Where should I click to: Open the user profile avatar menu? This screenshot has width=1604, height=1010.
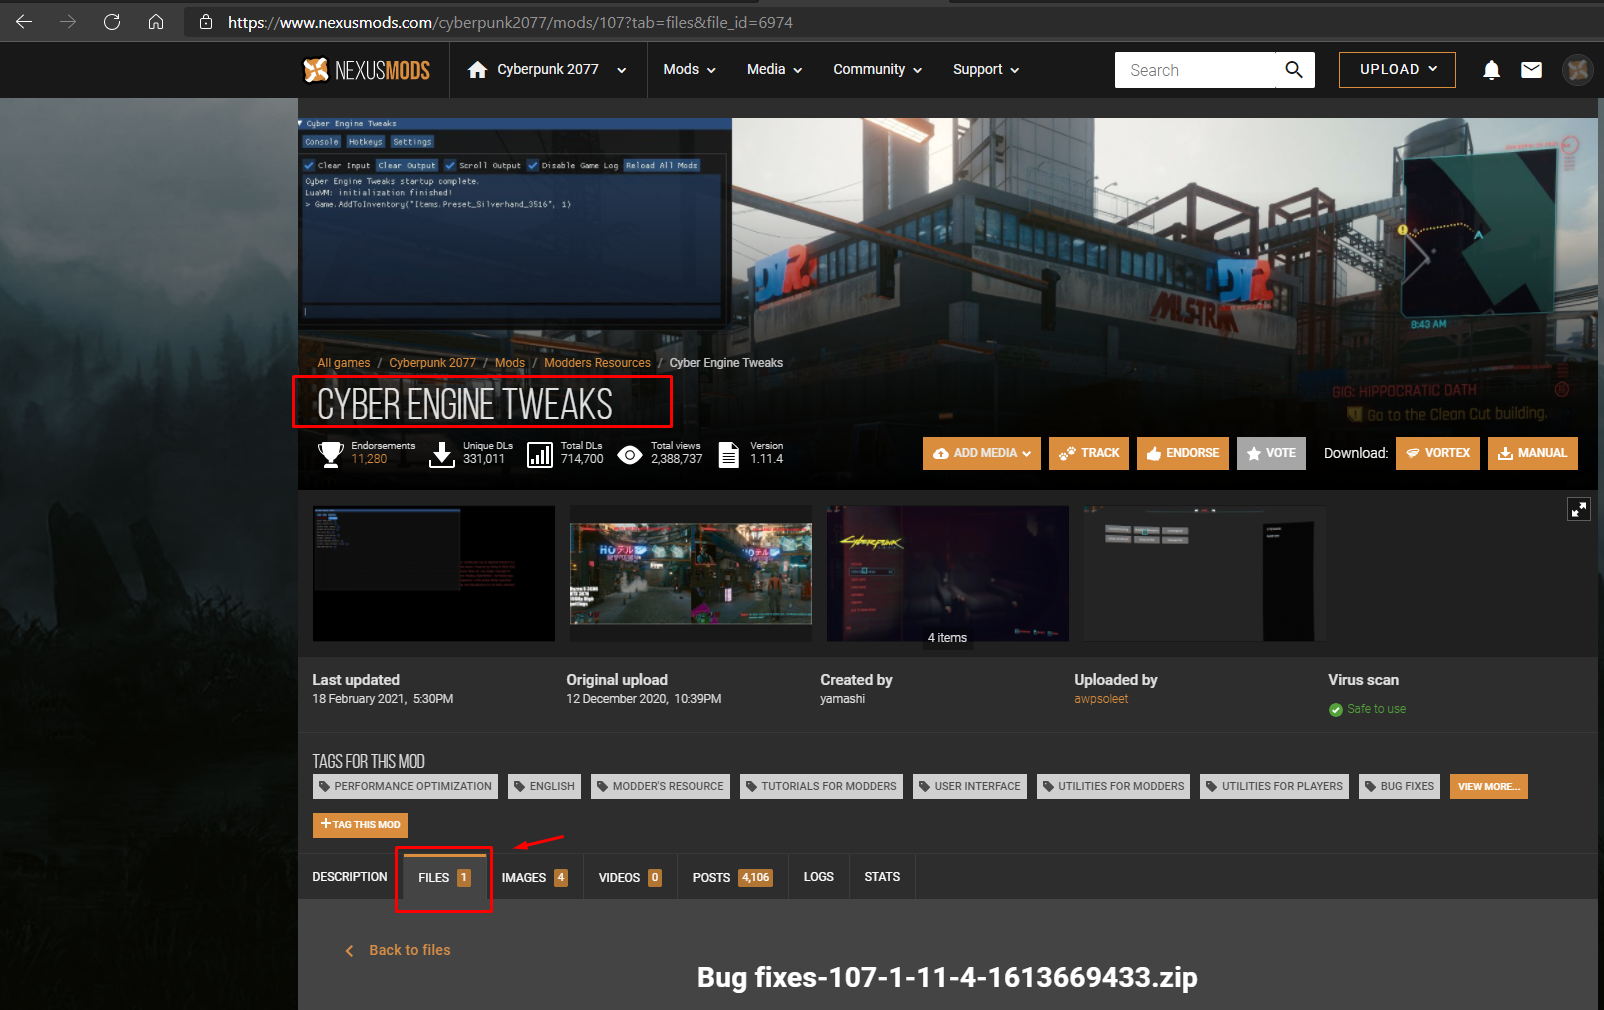1578,69
